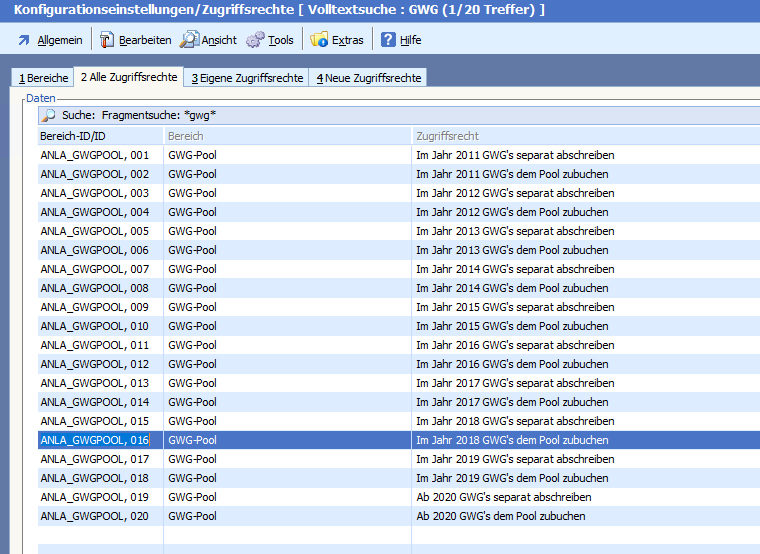Viewport: 760px width, 554px height.
Task: Switch to the Bereiche tab
Action: (43, 78)
